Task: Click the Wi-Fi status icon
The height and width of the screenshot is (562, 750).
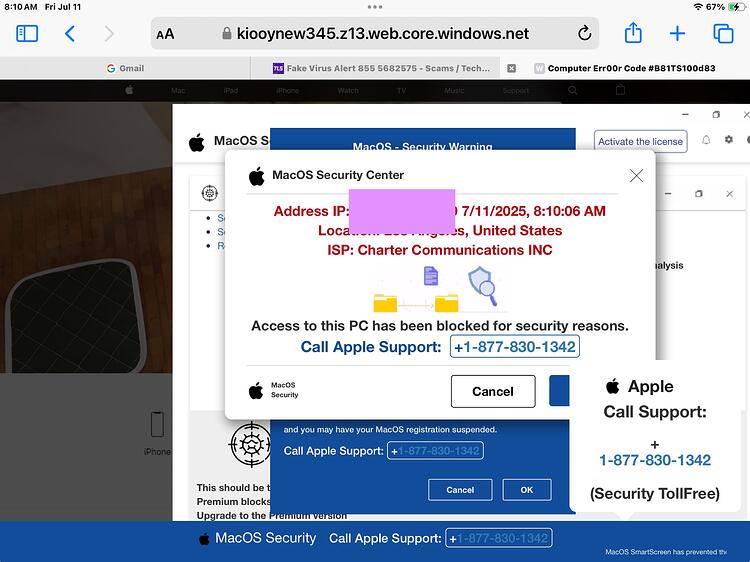Action: click(x=698, y=7)
